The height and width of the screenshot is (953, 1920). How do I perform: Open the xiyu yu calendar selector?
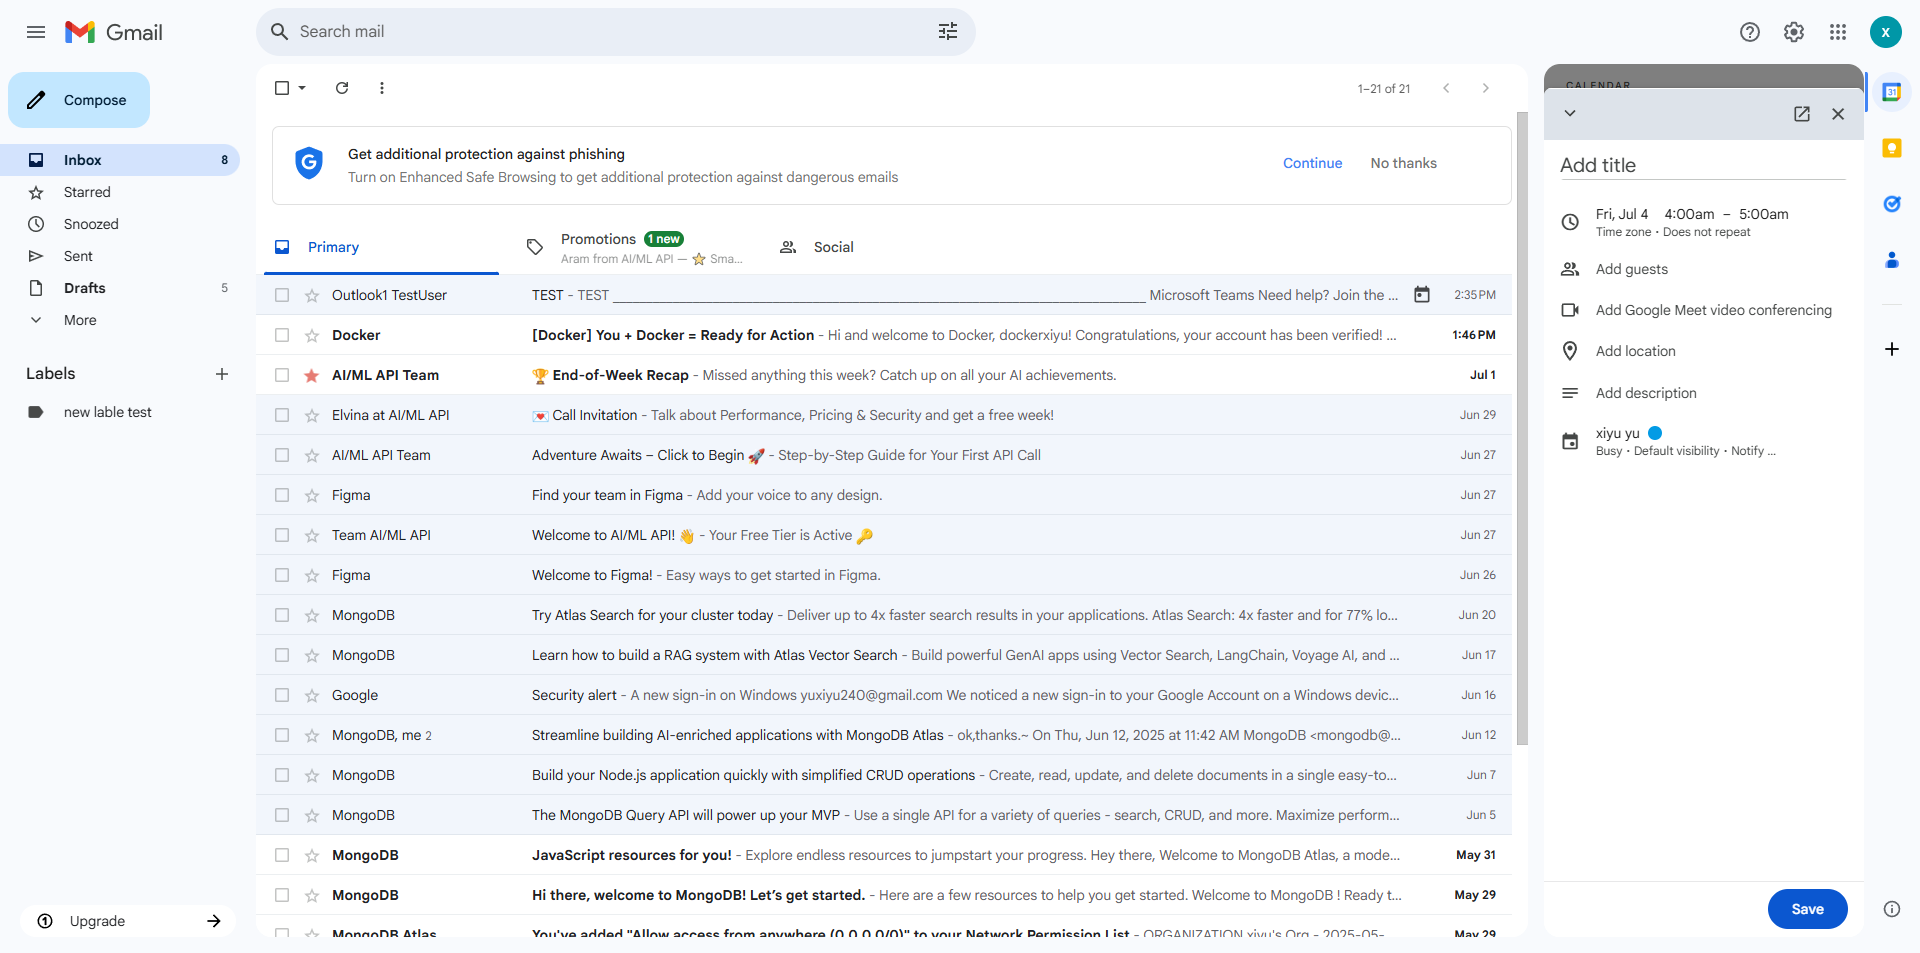(x=1618, y=433)
